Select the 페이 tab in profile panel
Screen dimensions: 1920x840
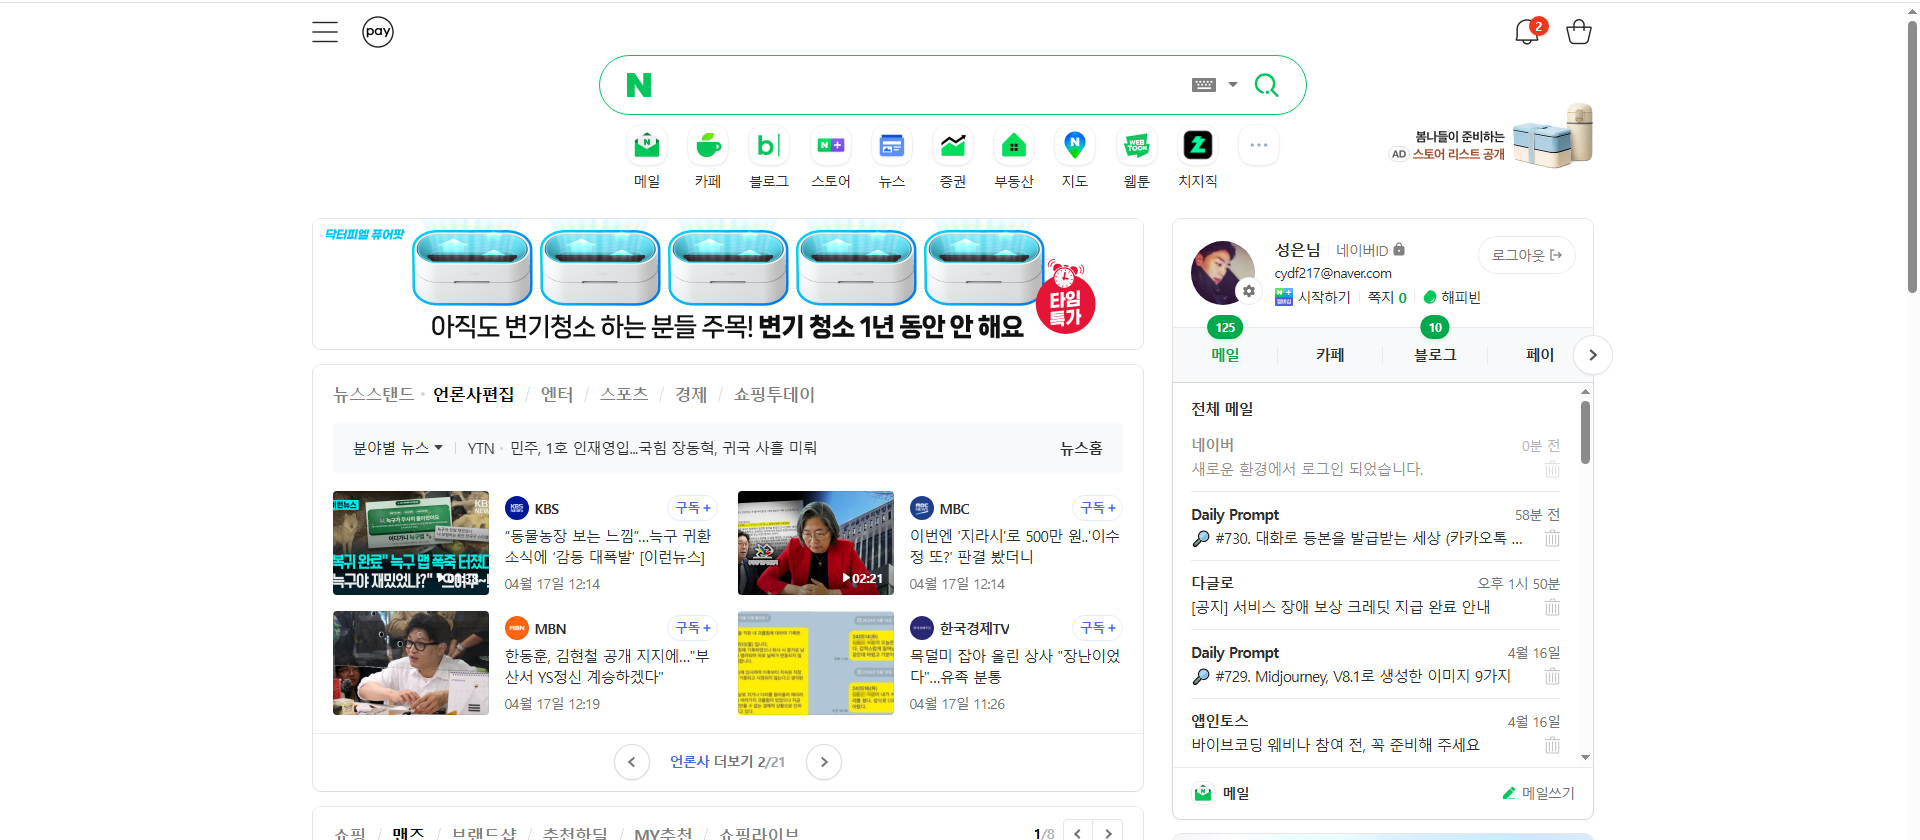(1540, 355)
